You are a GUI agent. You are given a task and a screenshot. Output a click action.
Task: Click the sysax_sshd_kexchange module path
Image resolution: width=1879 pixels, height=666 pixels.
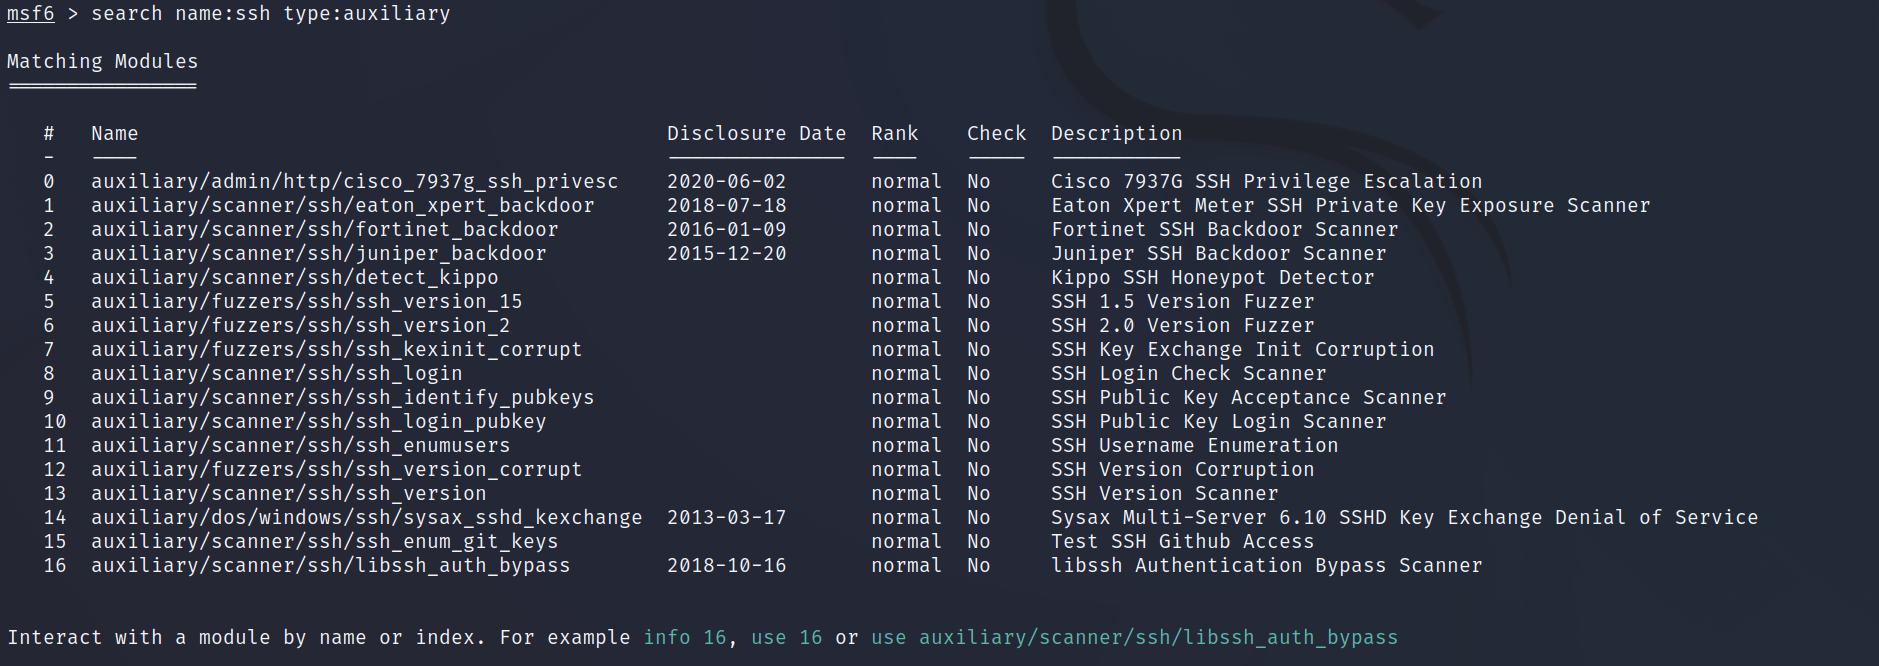(x=366, y=518)
